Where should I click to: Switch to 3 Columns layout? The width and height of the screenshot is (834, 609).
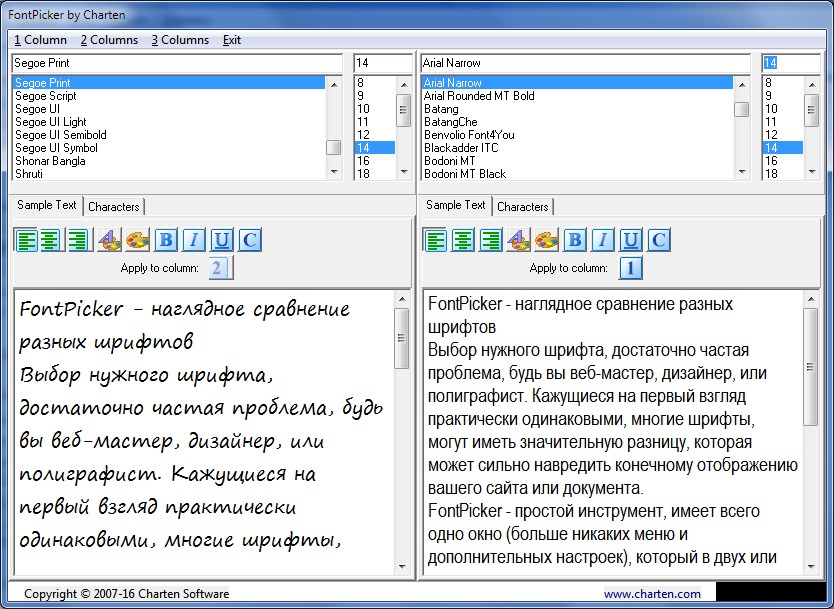[180, 40]
